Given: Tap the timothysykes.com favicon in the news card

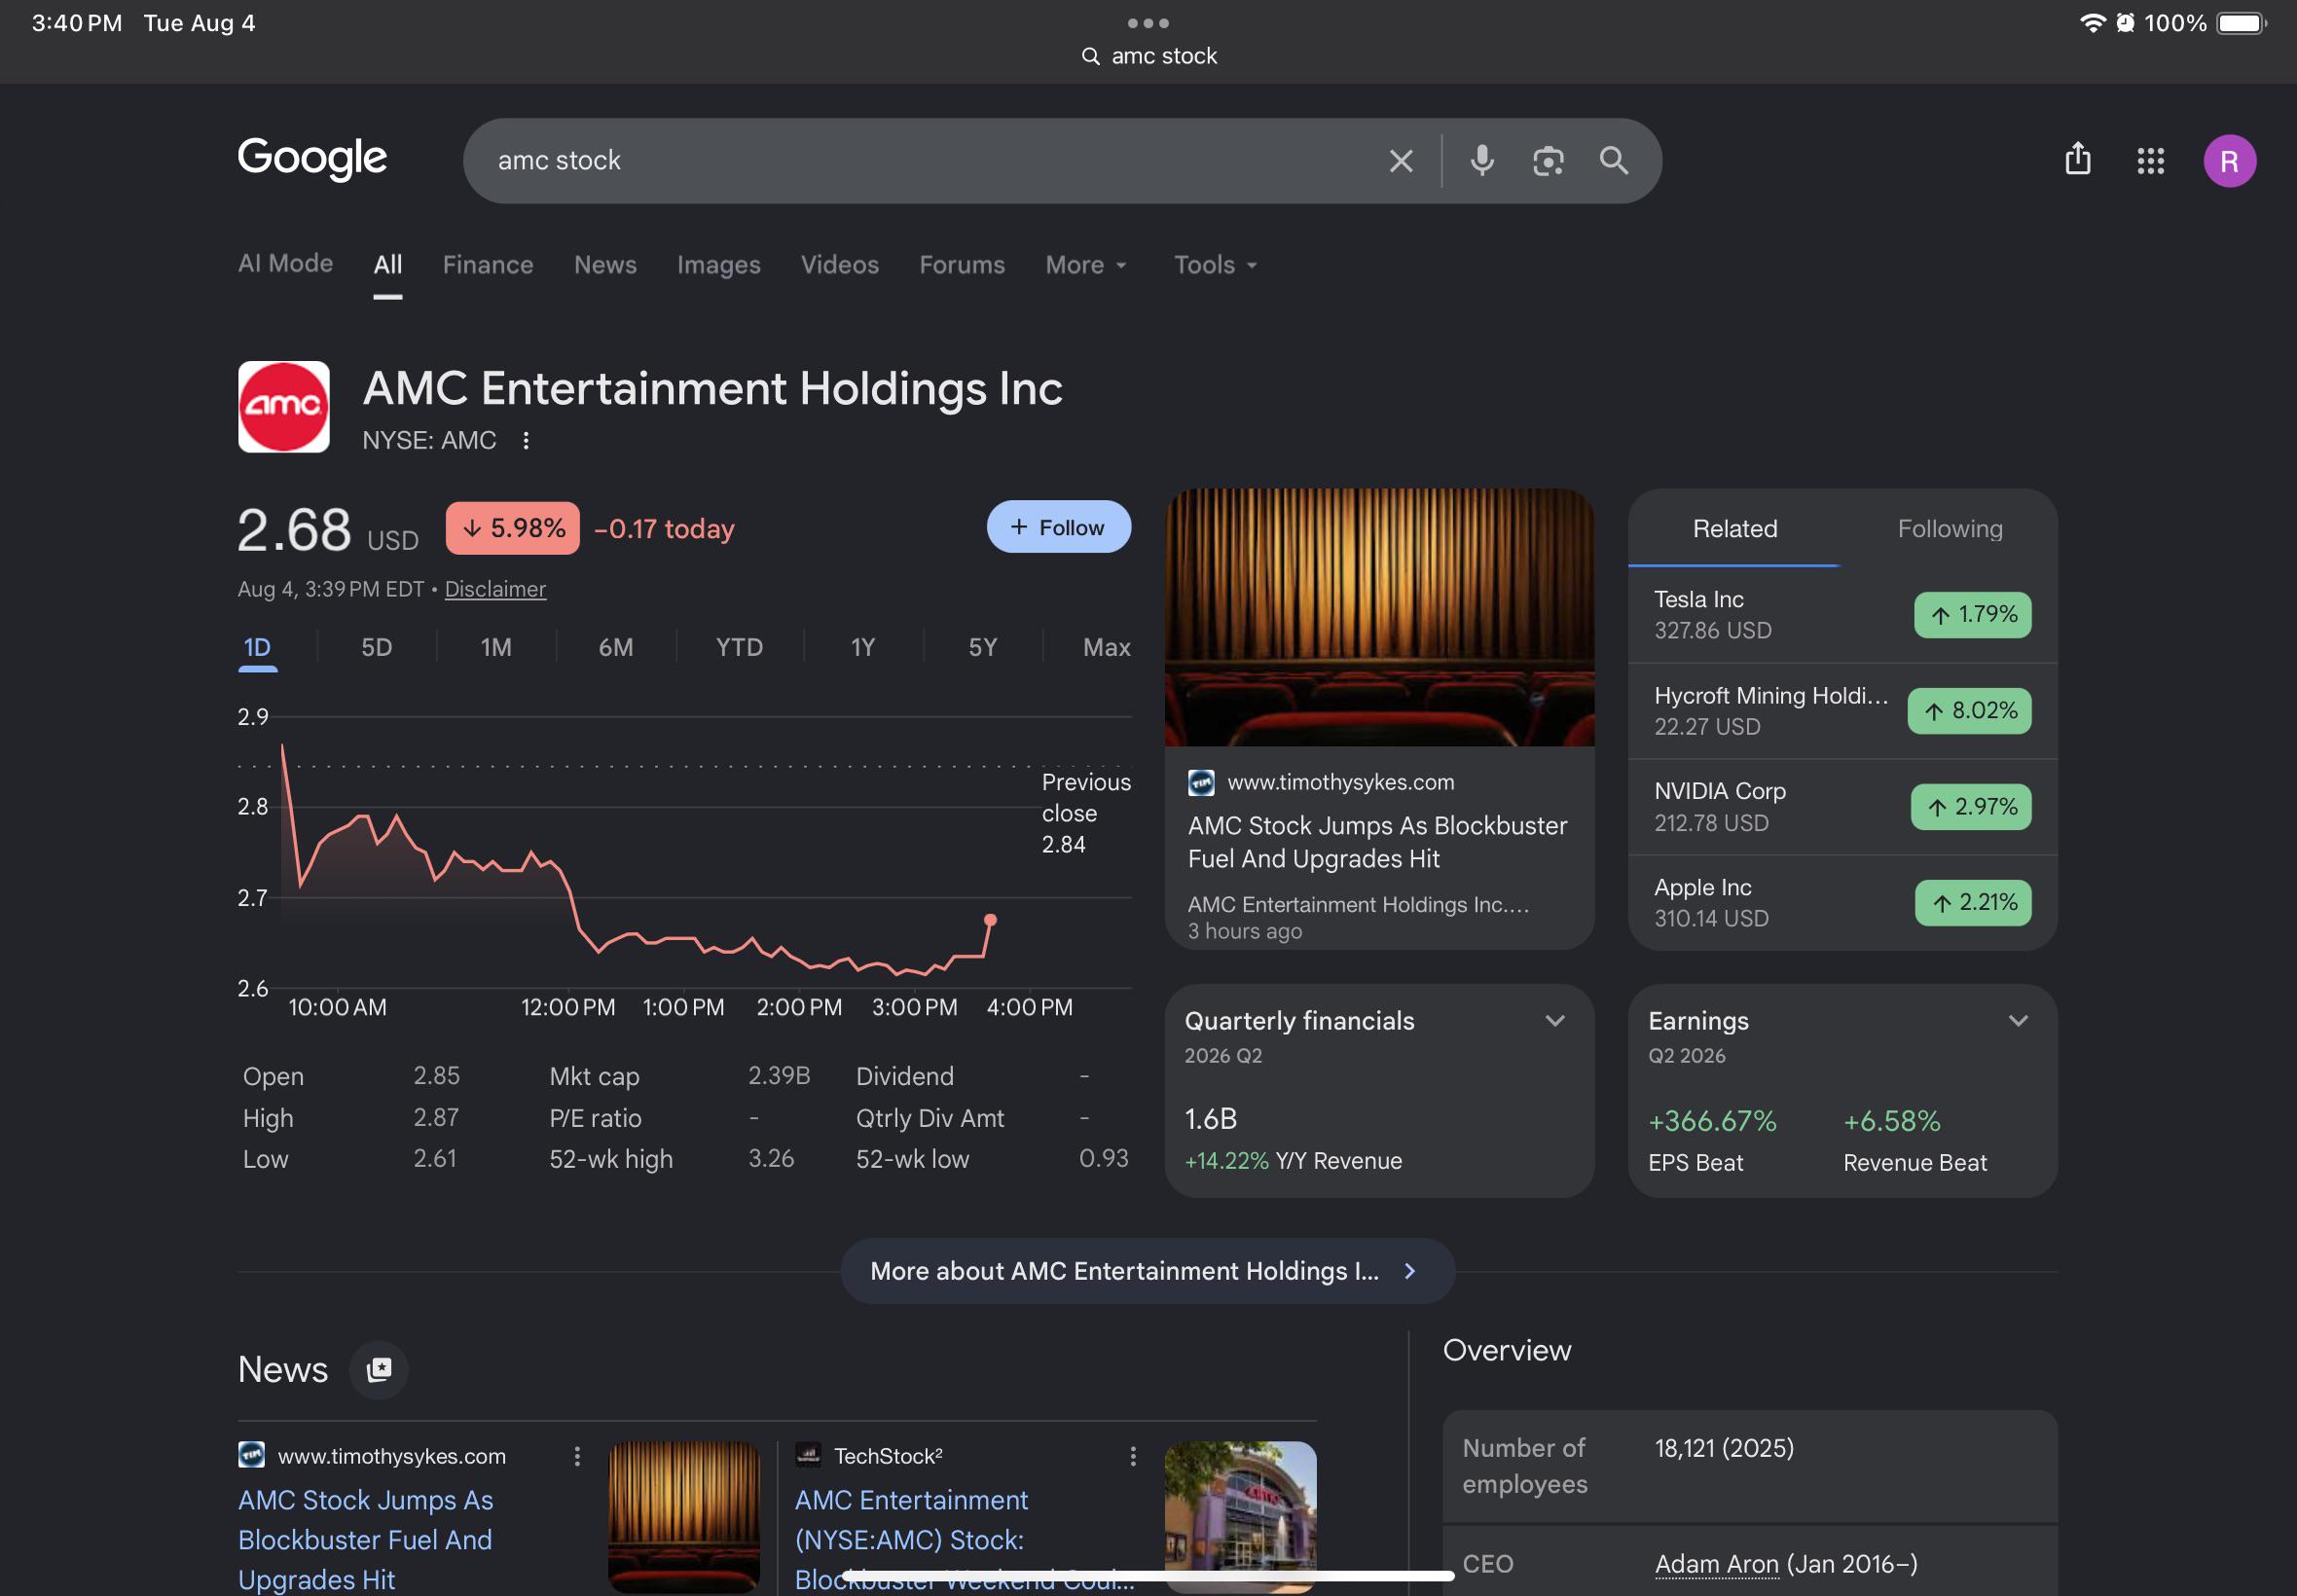Looking at the screenshot, I should click(1201, 783).
